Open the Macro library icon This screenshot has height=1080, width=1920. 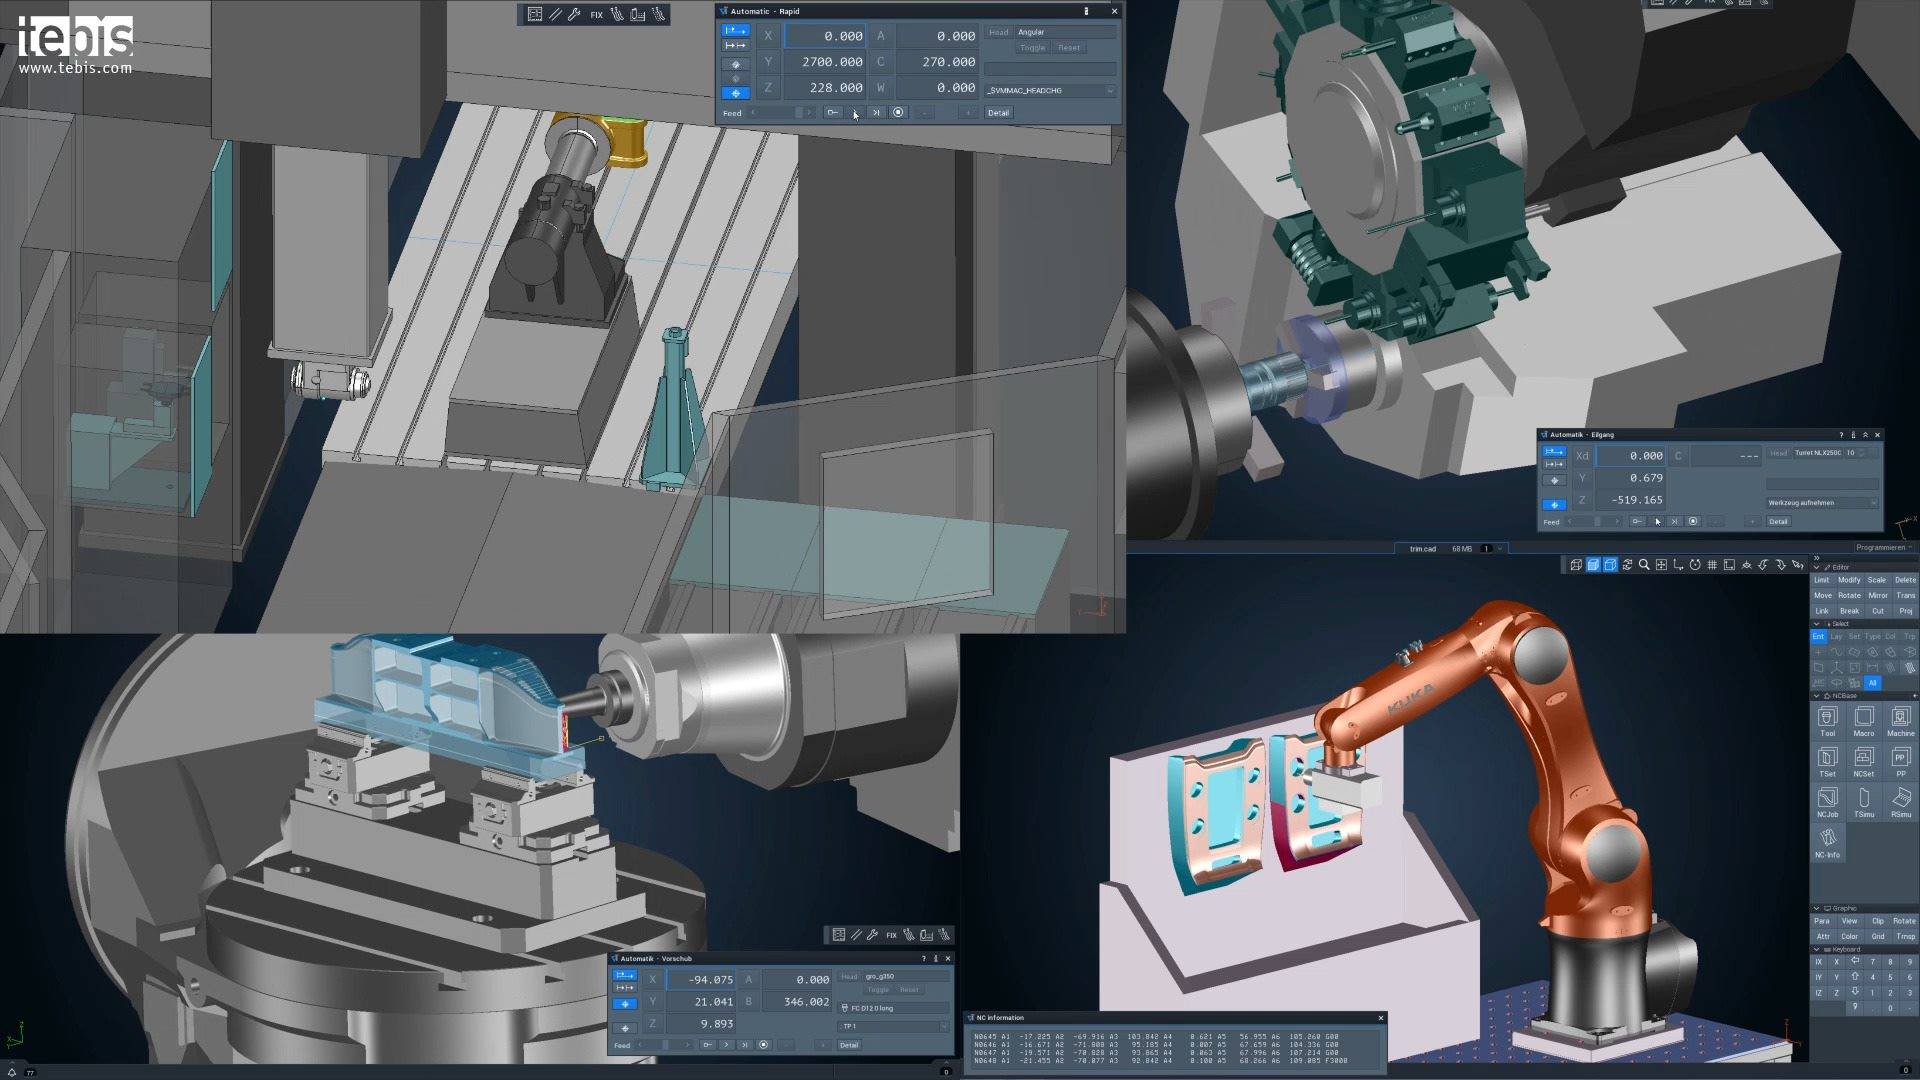click(x=1864, y=721)
